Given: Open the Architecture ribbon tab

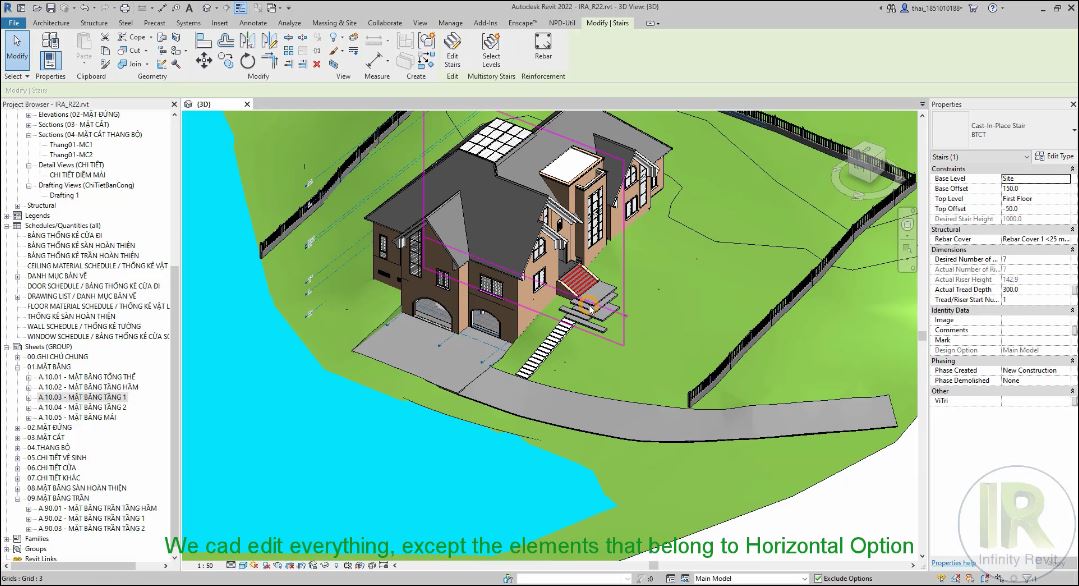Looking at the screenshot, I should pos(51,22).
